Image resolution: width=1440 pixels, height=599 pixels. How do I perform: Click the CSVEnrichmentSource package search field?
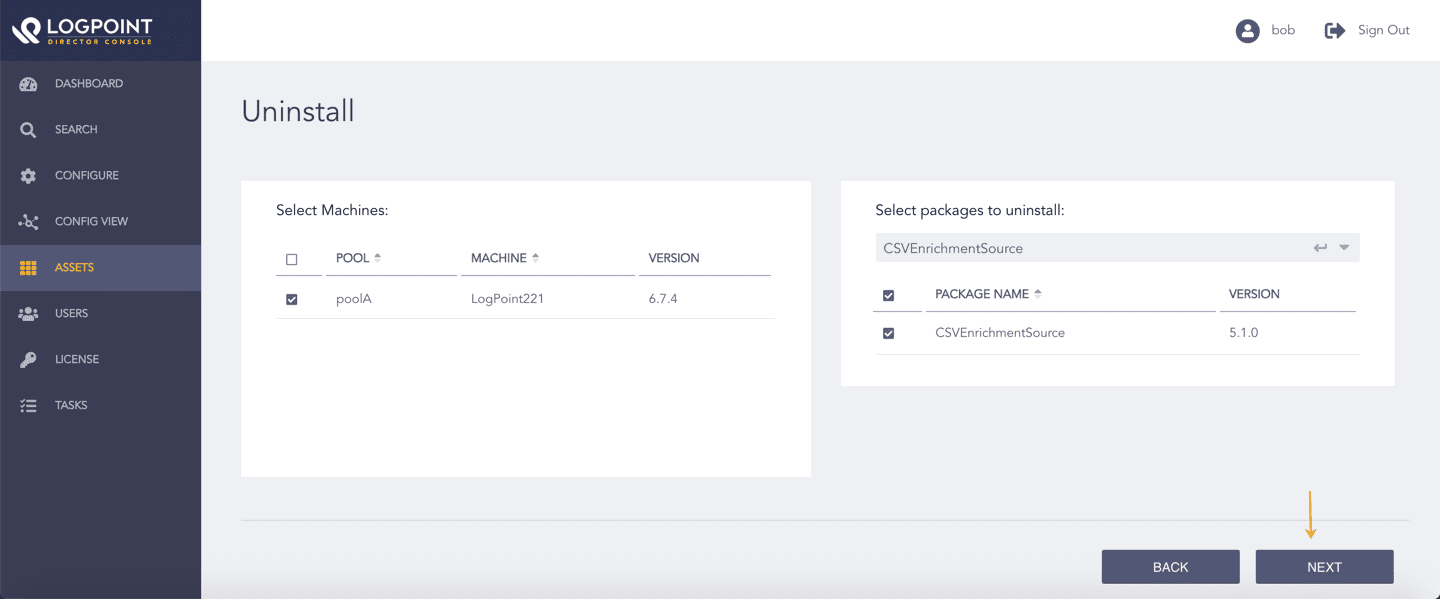[1090, 248]
